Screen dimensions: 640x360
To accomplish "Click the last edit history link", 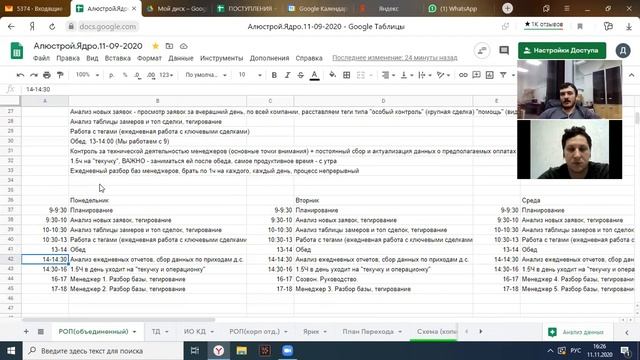I will point(395,58).
